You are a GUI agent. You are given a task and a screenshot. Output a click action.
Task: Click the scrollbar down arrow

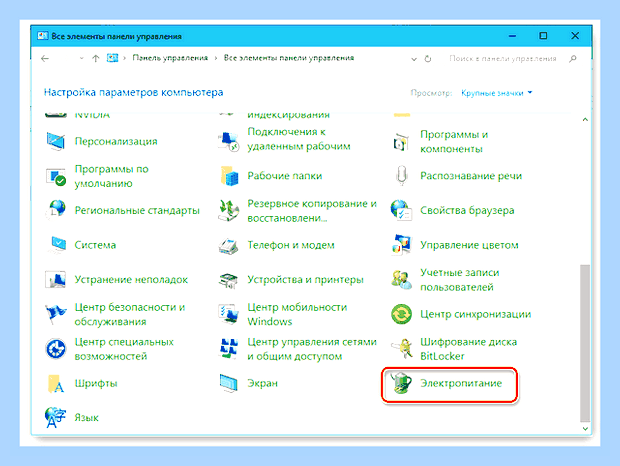point(585,428)
